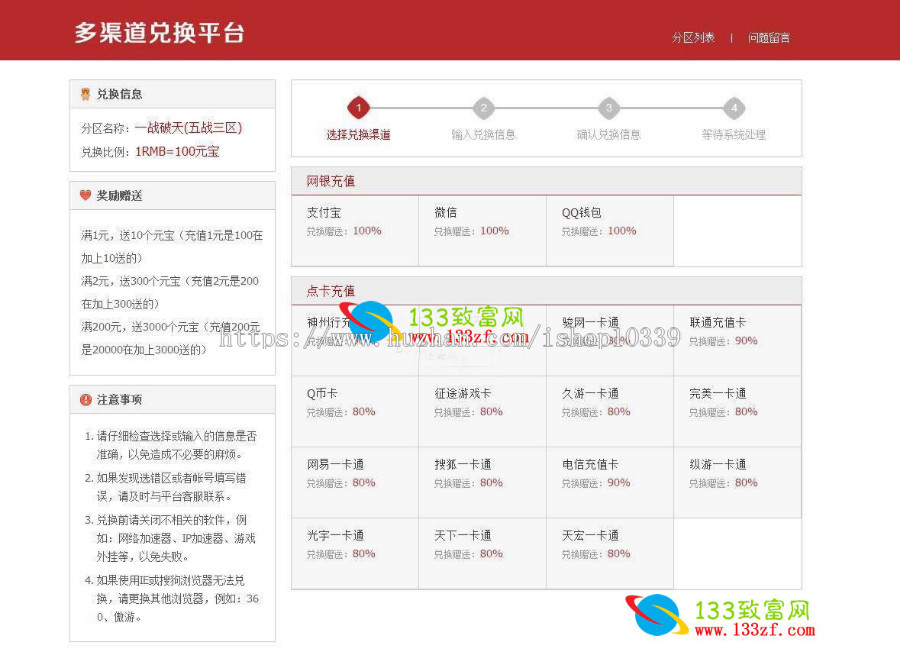Click the 奖励赠送 heart icon
This screenshot has height=671, width=900.
click(x=86, y=195)
